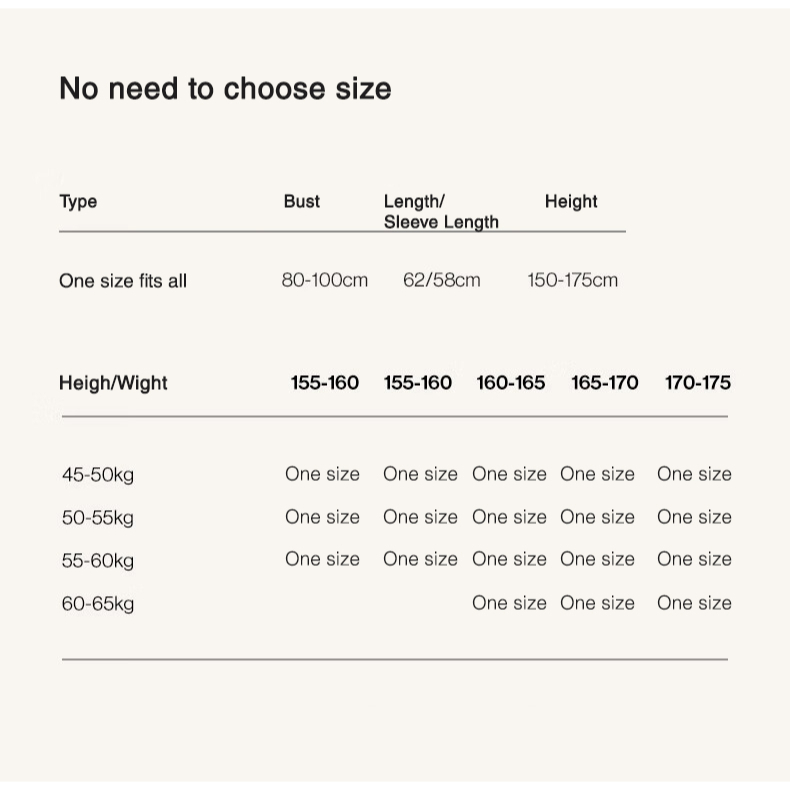Click the Length/Sleeve Length header
This screenshot has height=790, width=790.
[x=441, y=212]
